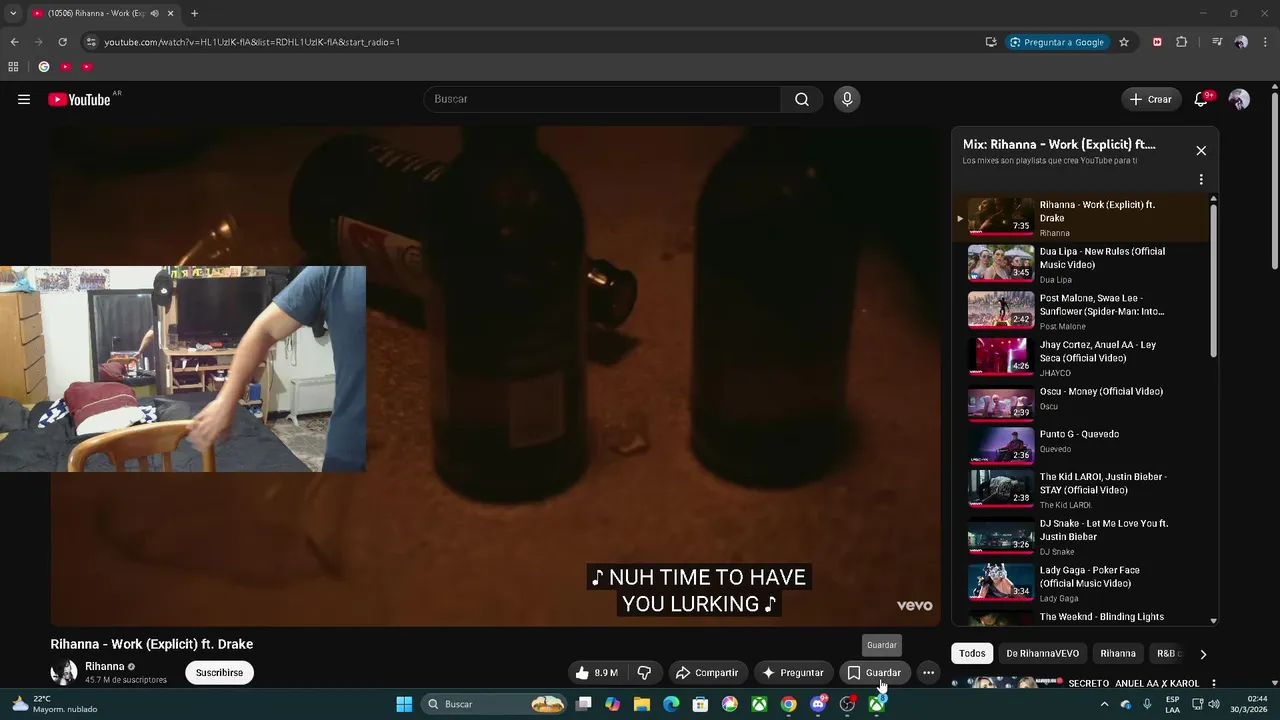Image resolution: width=1280 pixels, height=720 pixels.
Task: Play Oscu - Money from the mix
Action: (x=1082, y=405)
